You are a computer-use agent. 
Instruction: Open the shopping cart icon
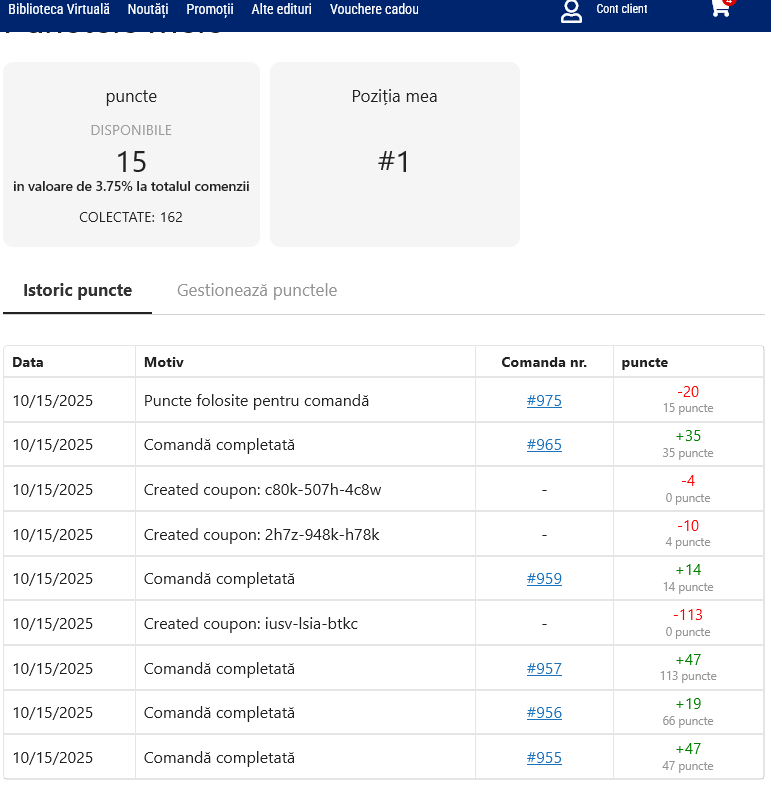pyautogui.click(x=720, y=8)
